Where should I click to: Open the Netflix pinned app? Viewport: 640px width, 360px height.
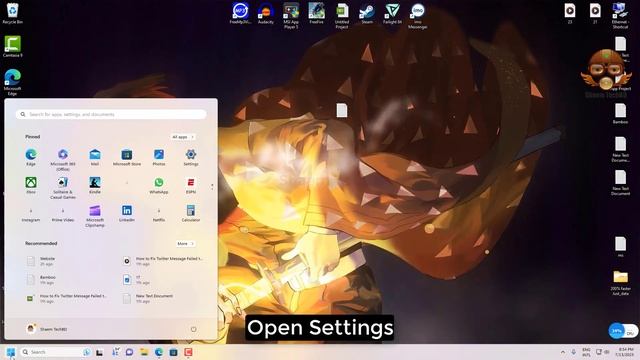point(159,215)
